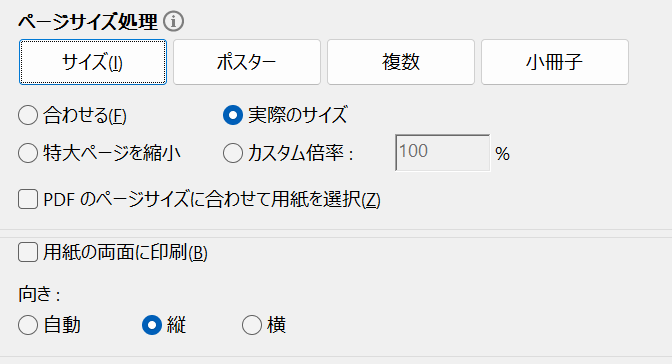672x364 pixels.
Task: Select the 横 landscape orientation radio
Action: pos(252,325)
